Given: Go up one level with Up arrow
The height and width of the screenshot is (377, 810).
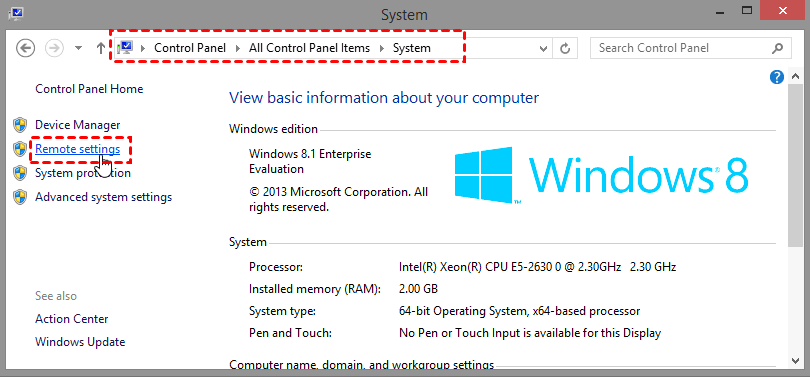Looking at the screenshot, I should pyautogui.click(x=101, y=48).
